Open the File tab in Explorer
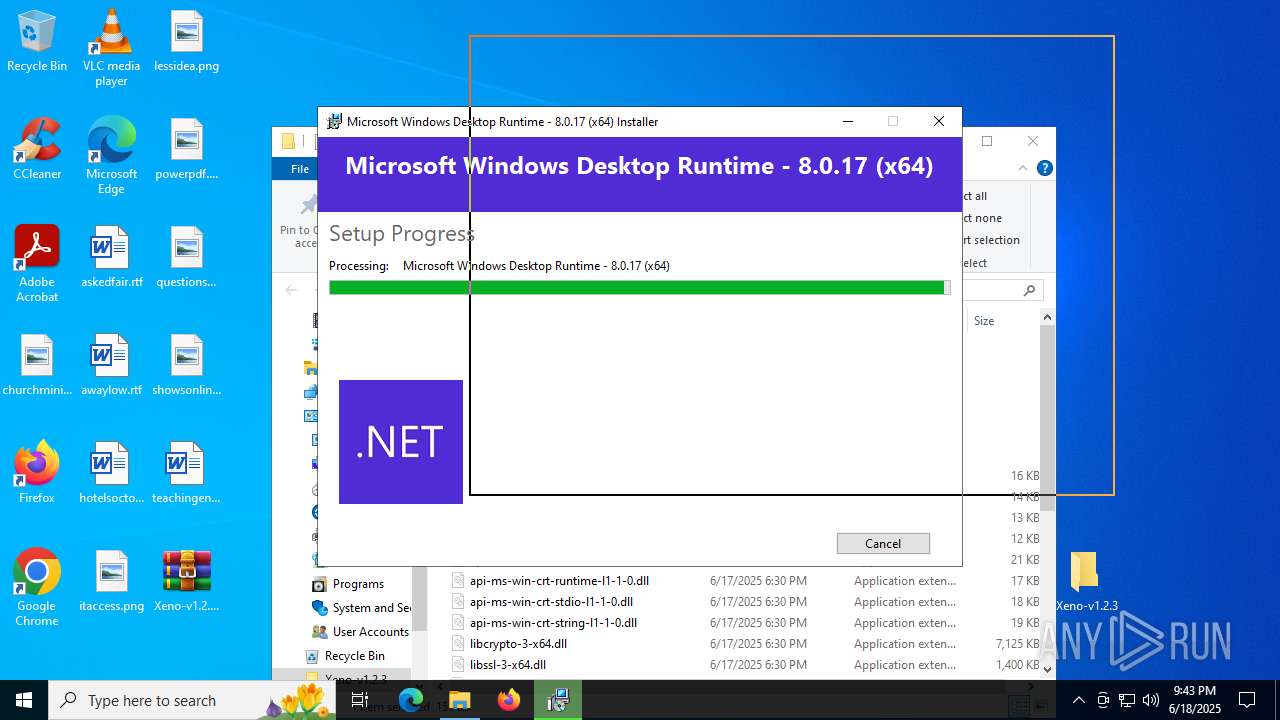Screen dimensions: 1280x720 (300, 169)
